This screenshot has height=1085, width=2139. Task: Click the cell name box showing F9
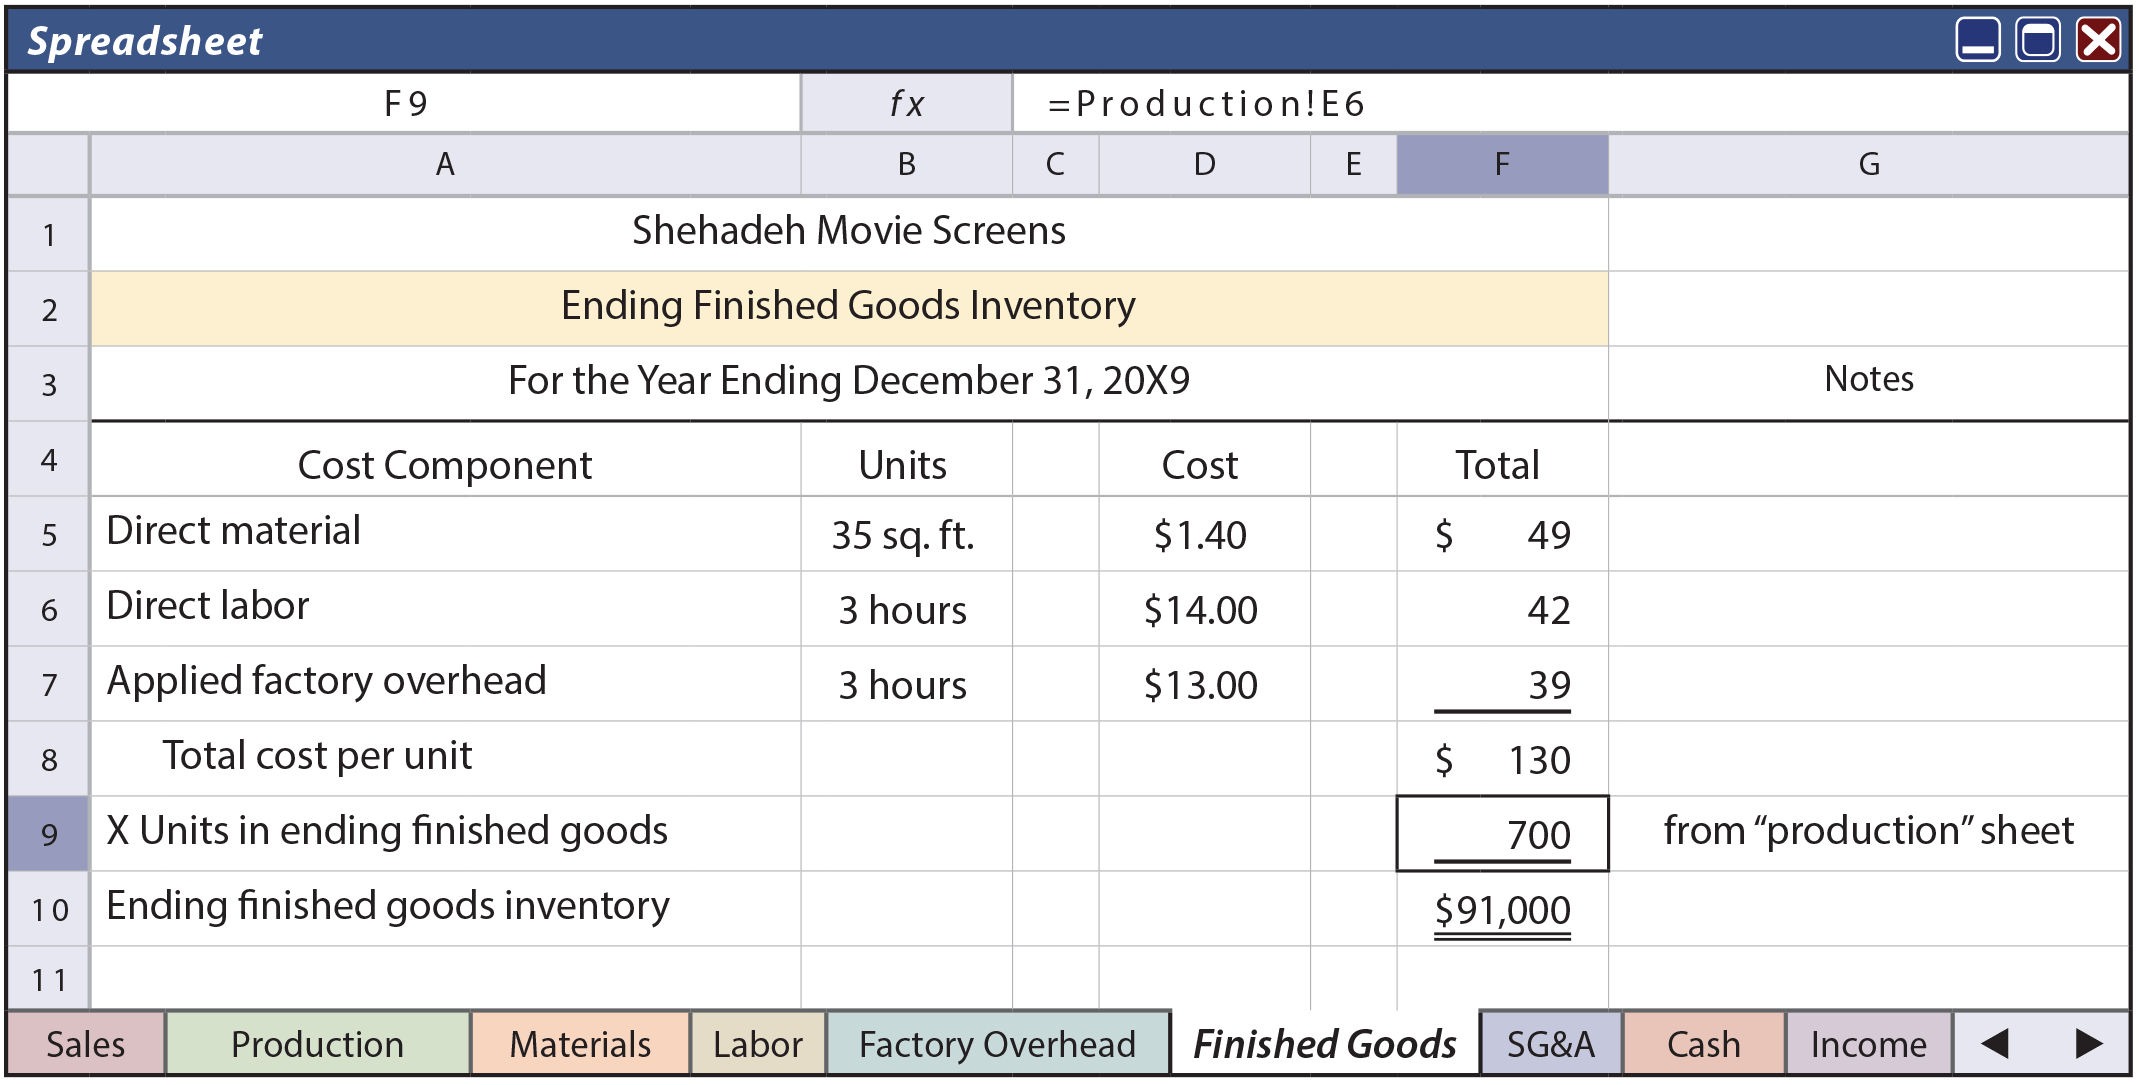tap(405, 103)
